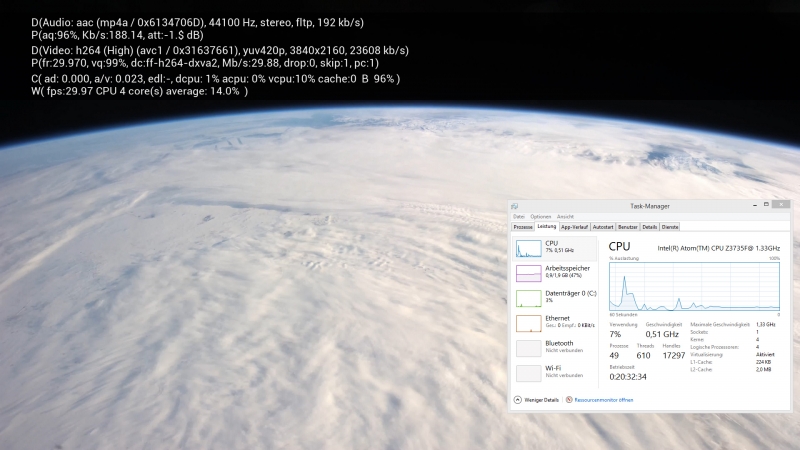Select the Wi-Fi adapter thumbnail
The image size is (800, 450).
point(528,373)
